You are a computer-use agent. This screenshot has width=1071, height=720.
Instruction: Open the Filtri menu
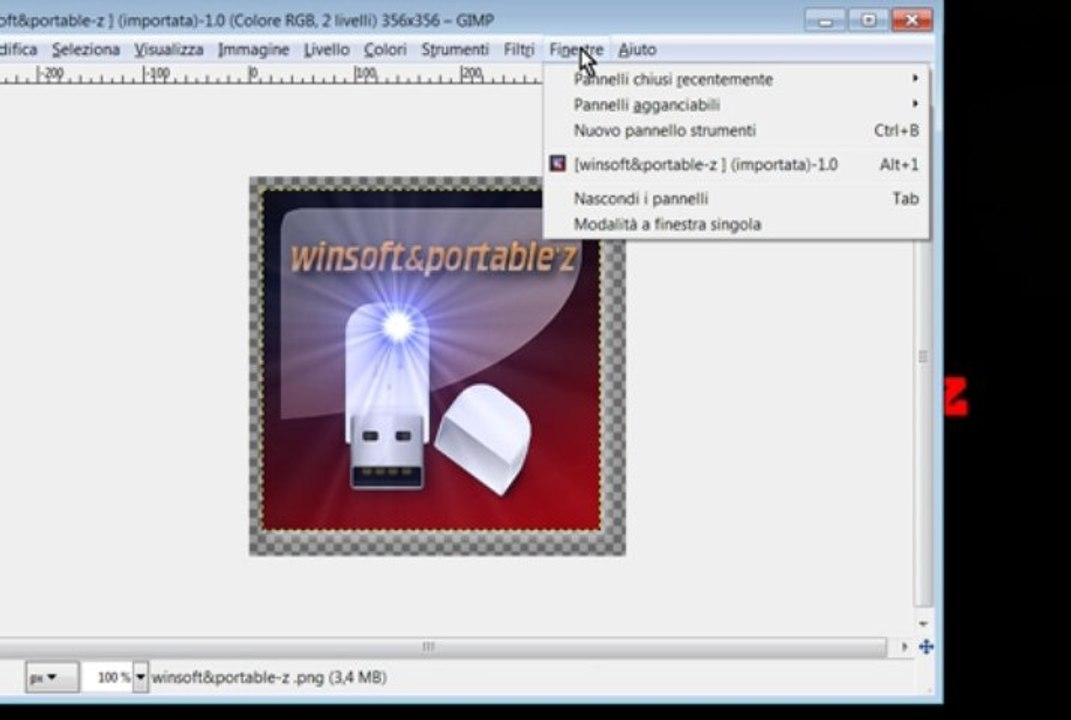click(x=519, y=50)
